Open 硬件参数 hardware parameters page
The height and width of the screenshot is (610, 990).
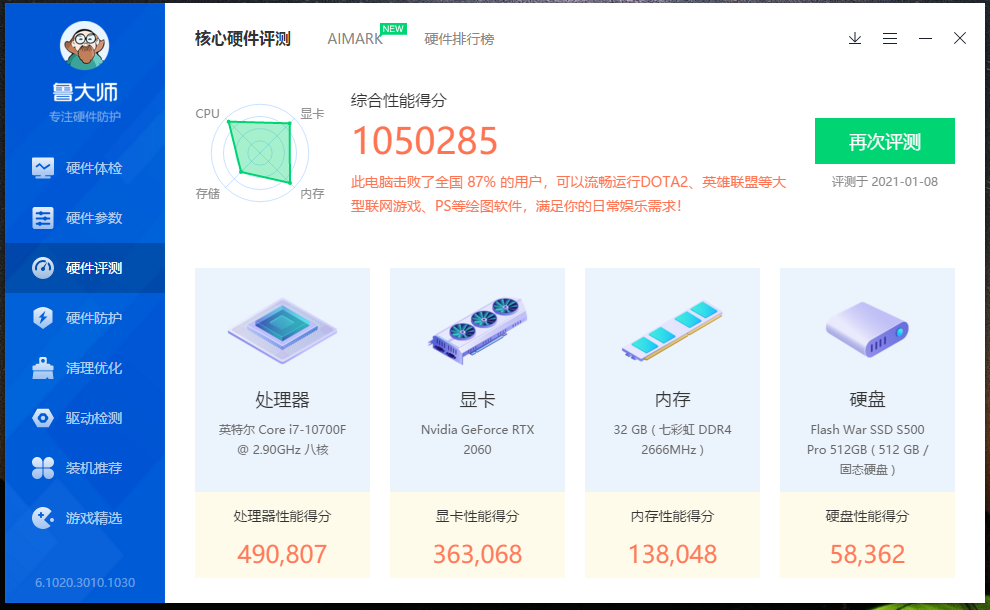coord(85,218)
